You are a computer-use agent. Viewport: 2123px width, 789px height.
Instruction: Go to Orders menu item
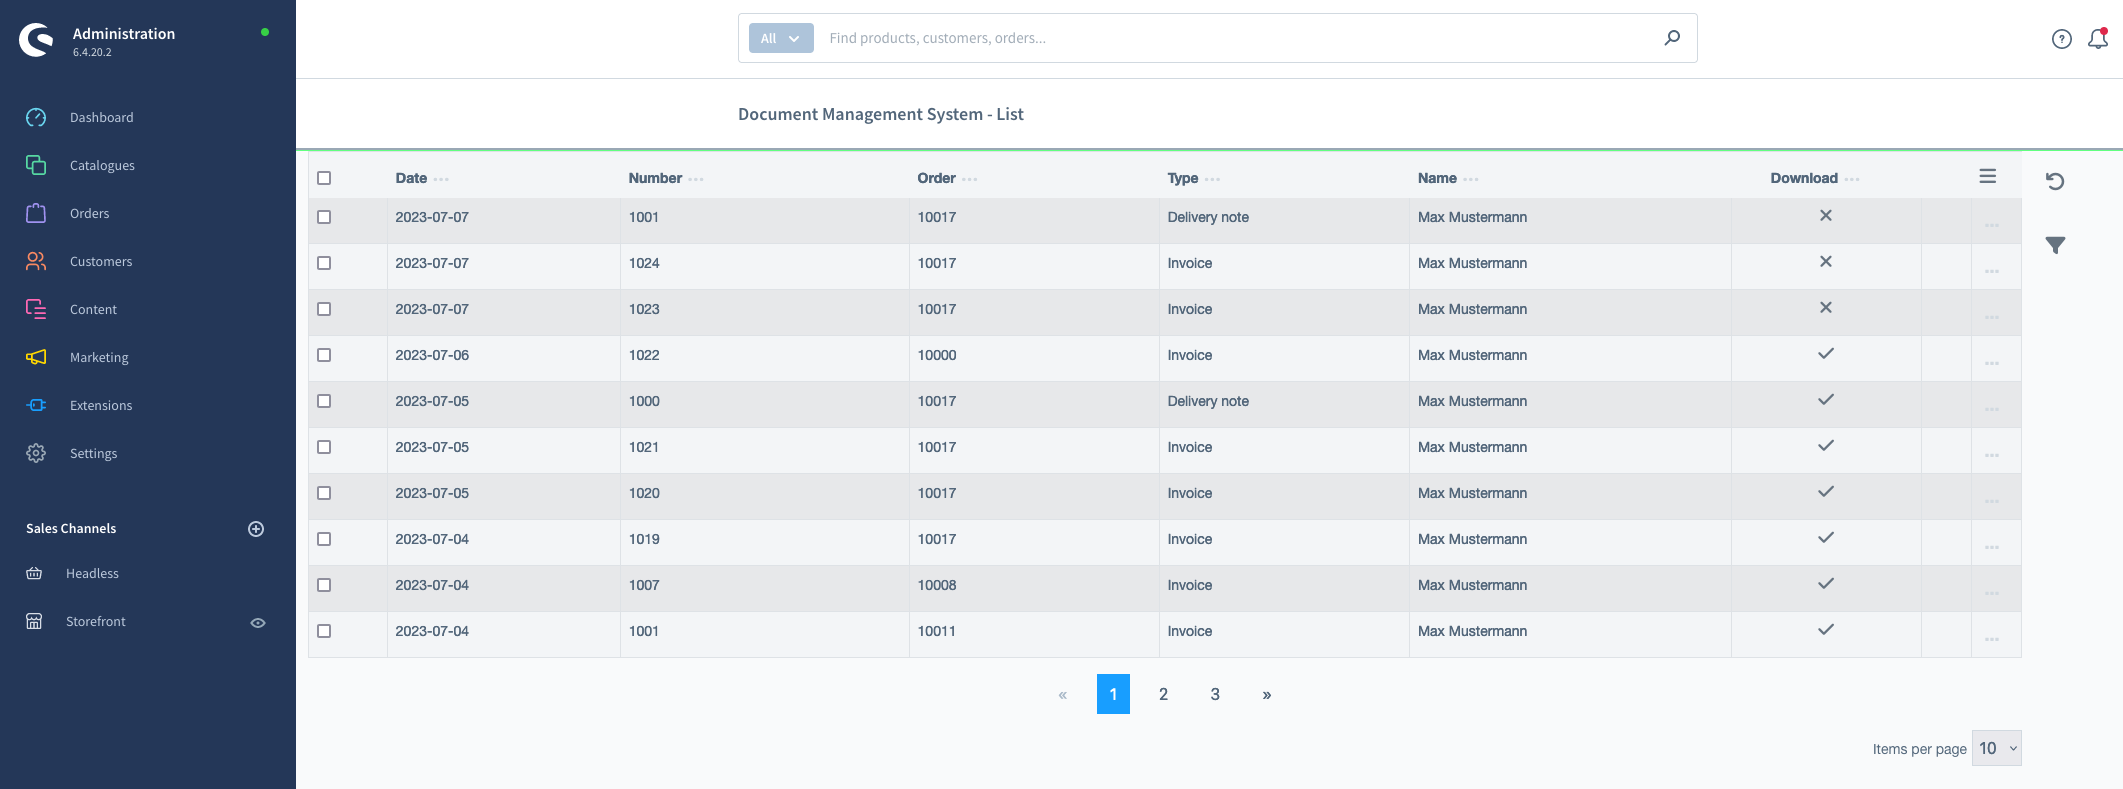click(x=90, y=213)
